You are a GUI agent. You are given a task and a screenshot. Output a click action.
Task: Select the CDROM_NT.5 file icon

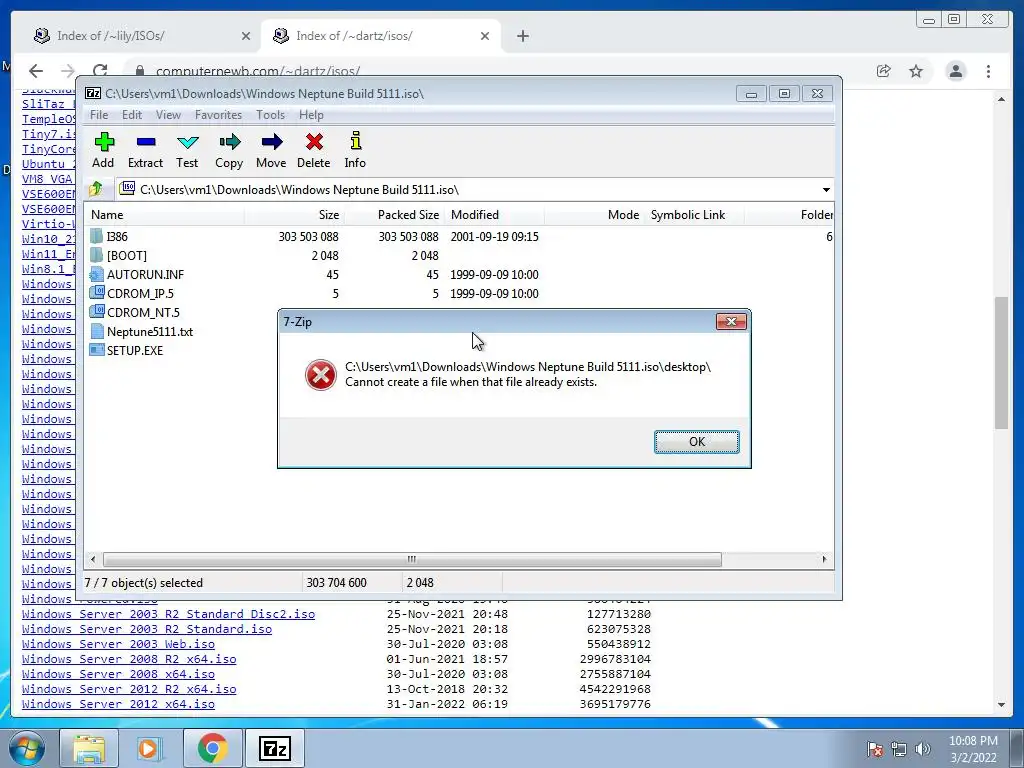97,312
